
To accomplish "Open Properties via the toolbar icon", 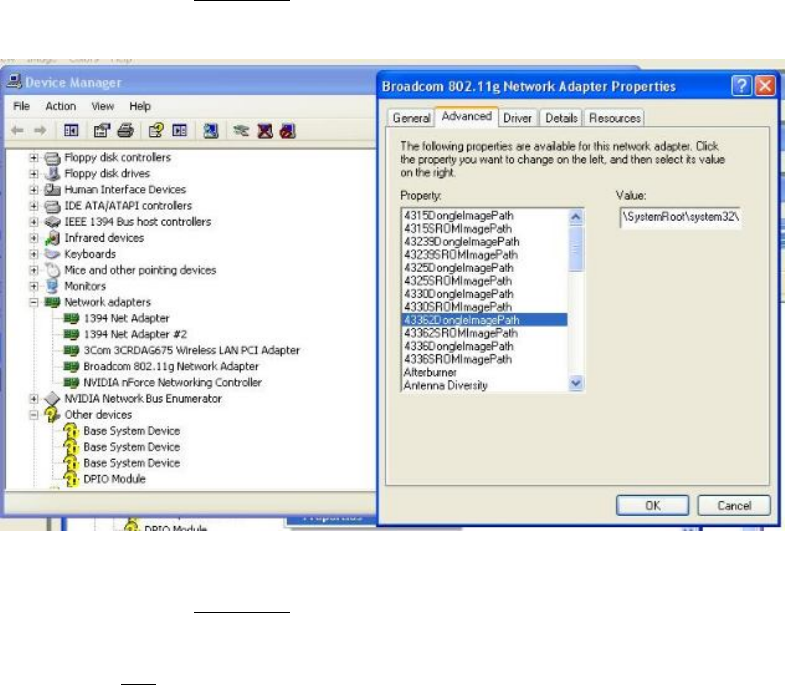I will coord(102,131).
